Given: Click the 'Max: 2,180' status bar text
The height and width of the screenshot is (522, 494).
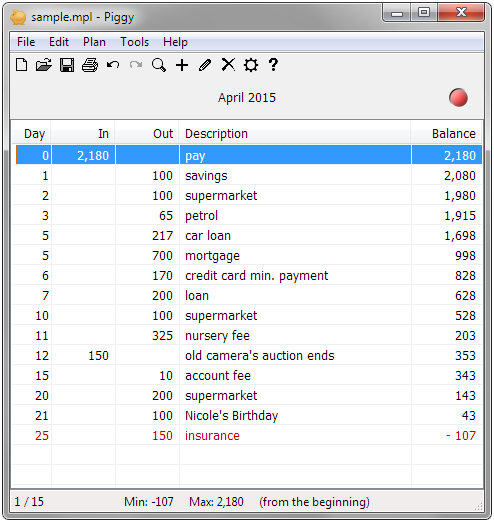Looking at the screenshot, I should pos(216,501).
